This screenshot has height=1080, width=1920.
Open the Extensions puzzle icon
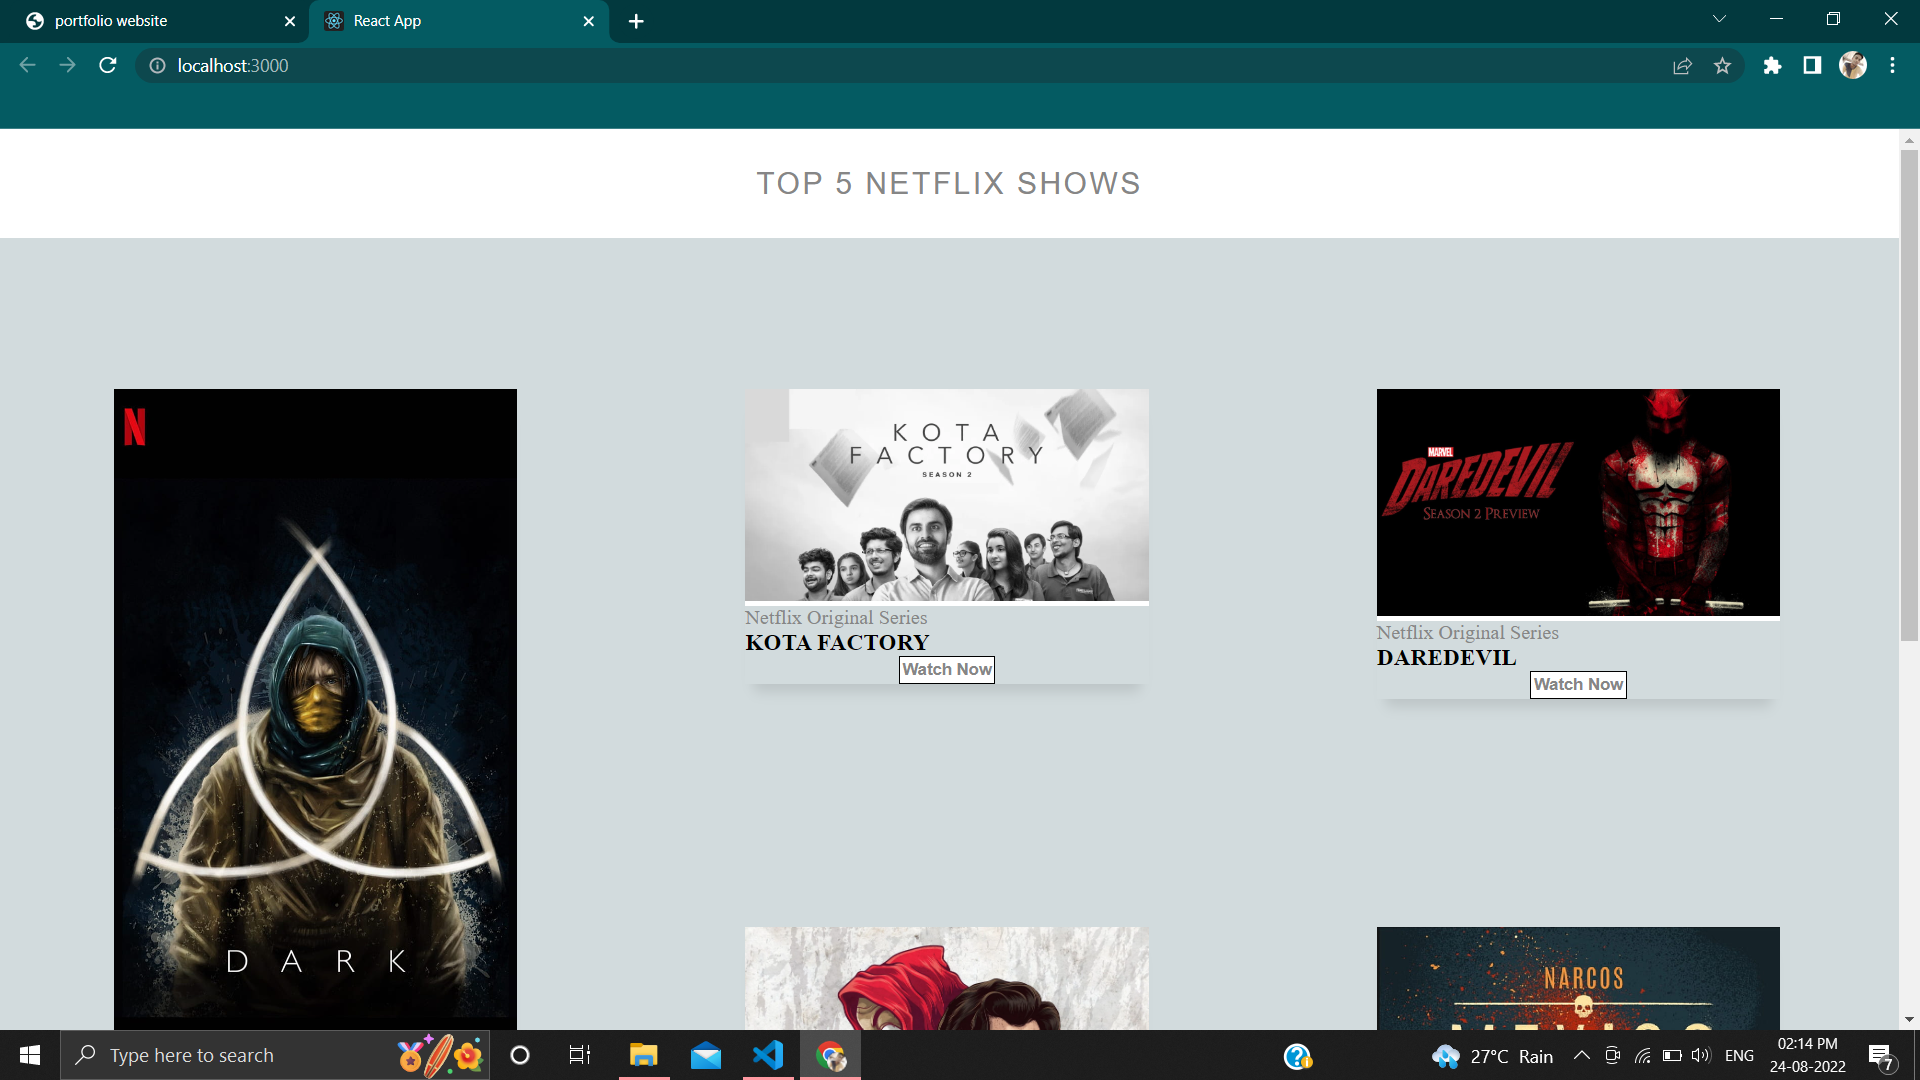(x=1772, y=66)
